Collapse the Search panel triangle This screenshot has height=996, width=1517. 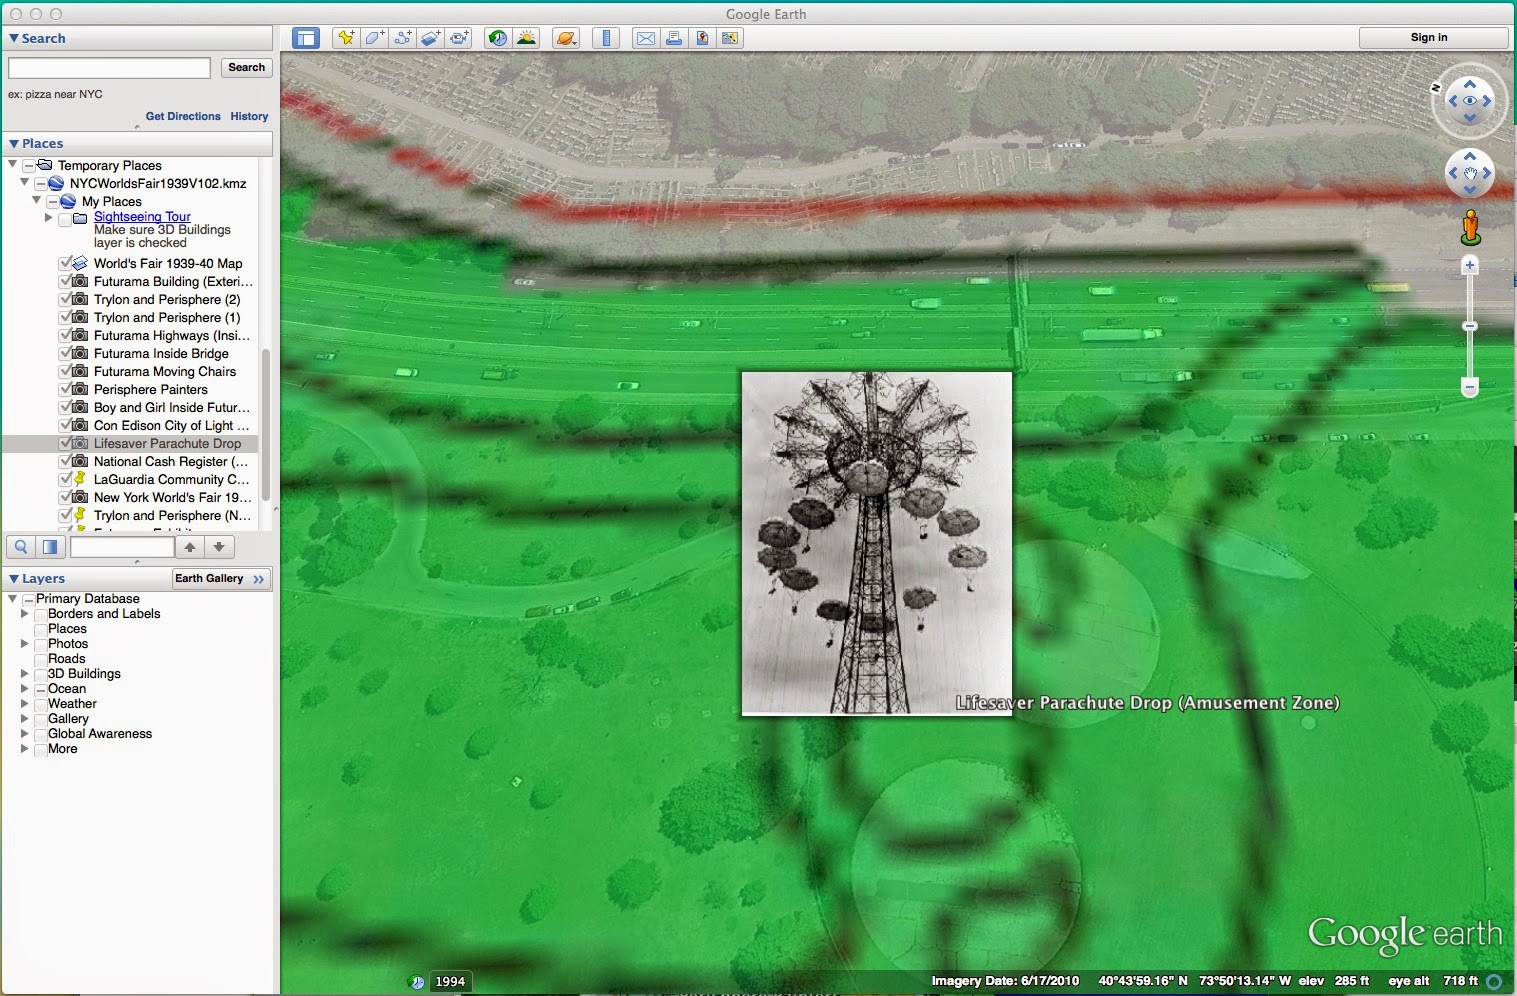click(x=14, y=38)
